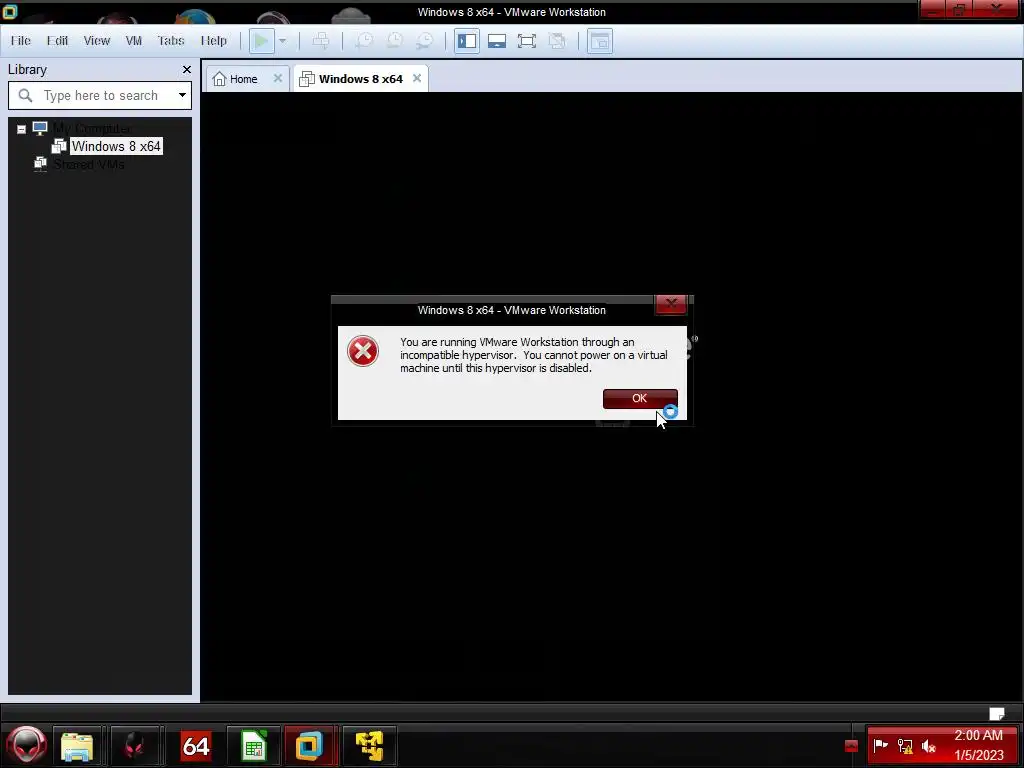Open the VM menu
This screenshot has width=1024, height=768.
[x=134, y=40]
